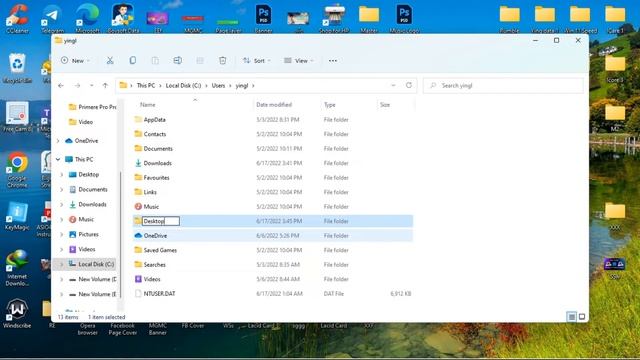This screenshot has width=640, height=360.
Task: Click the Search yingl input box
Action: point(503,85)
